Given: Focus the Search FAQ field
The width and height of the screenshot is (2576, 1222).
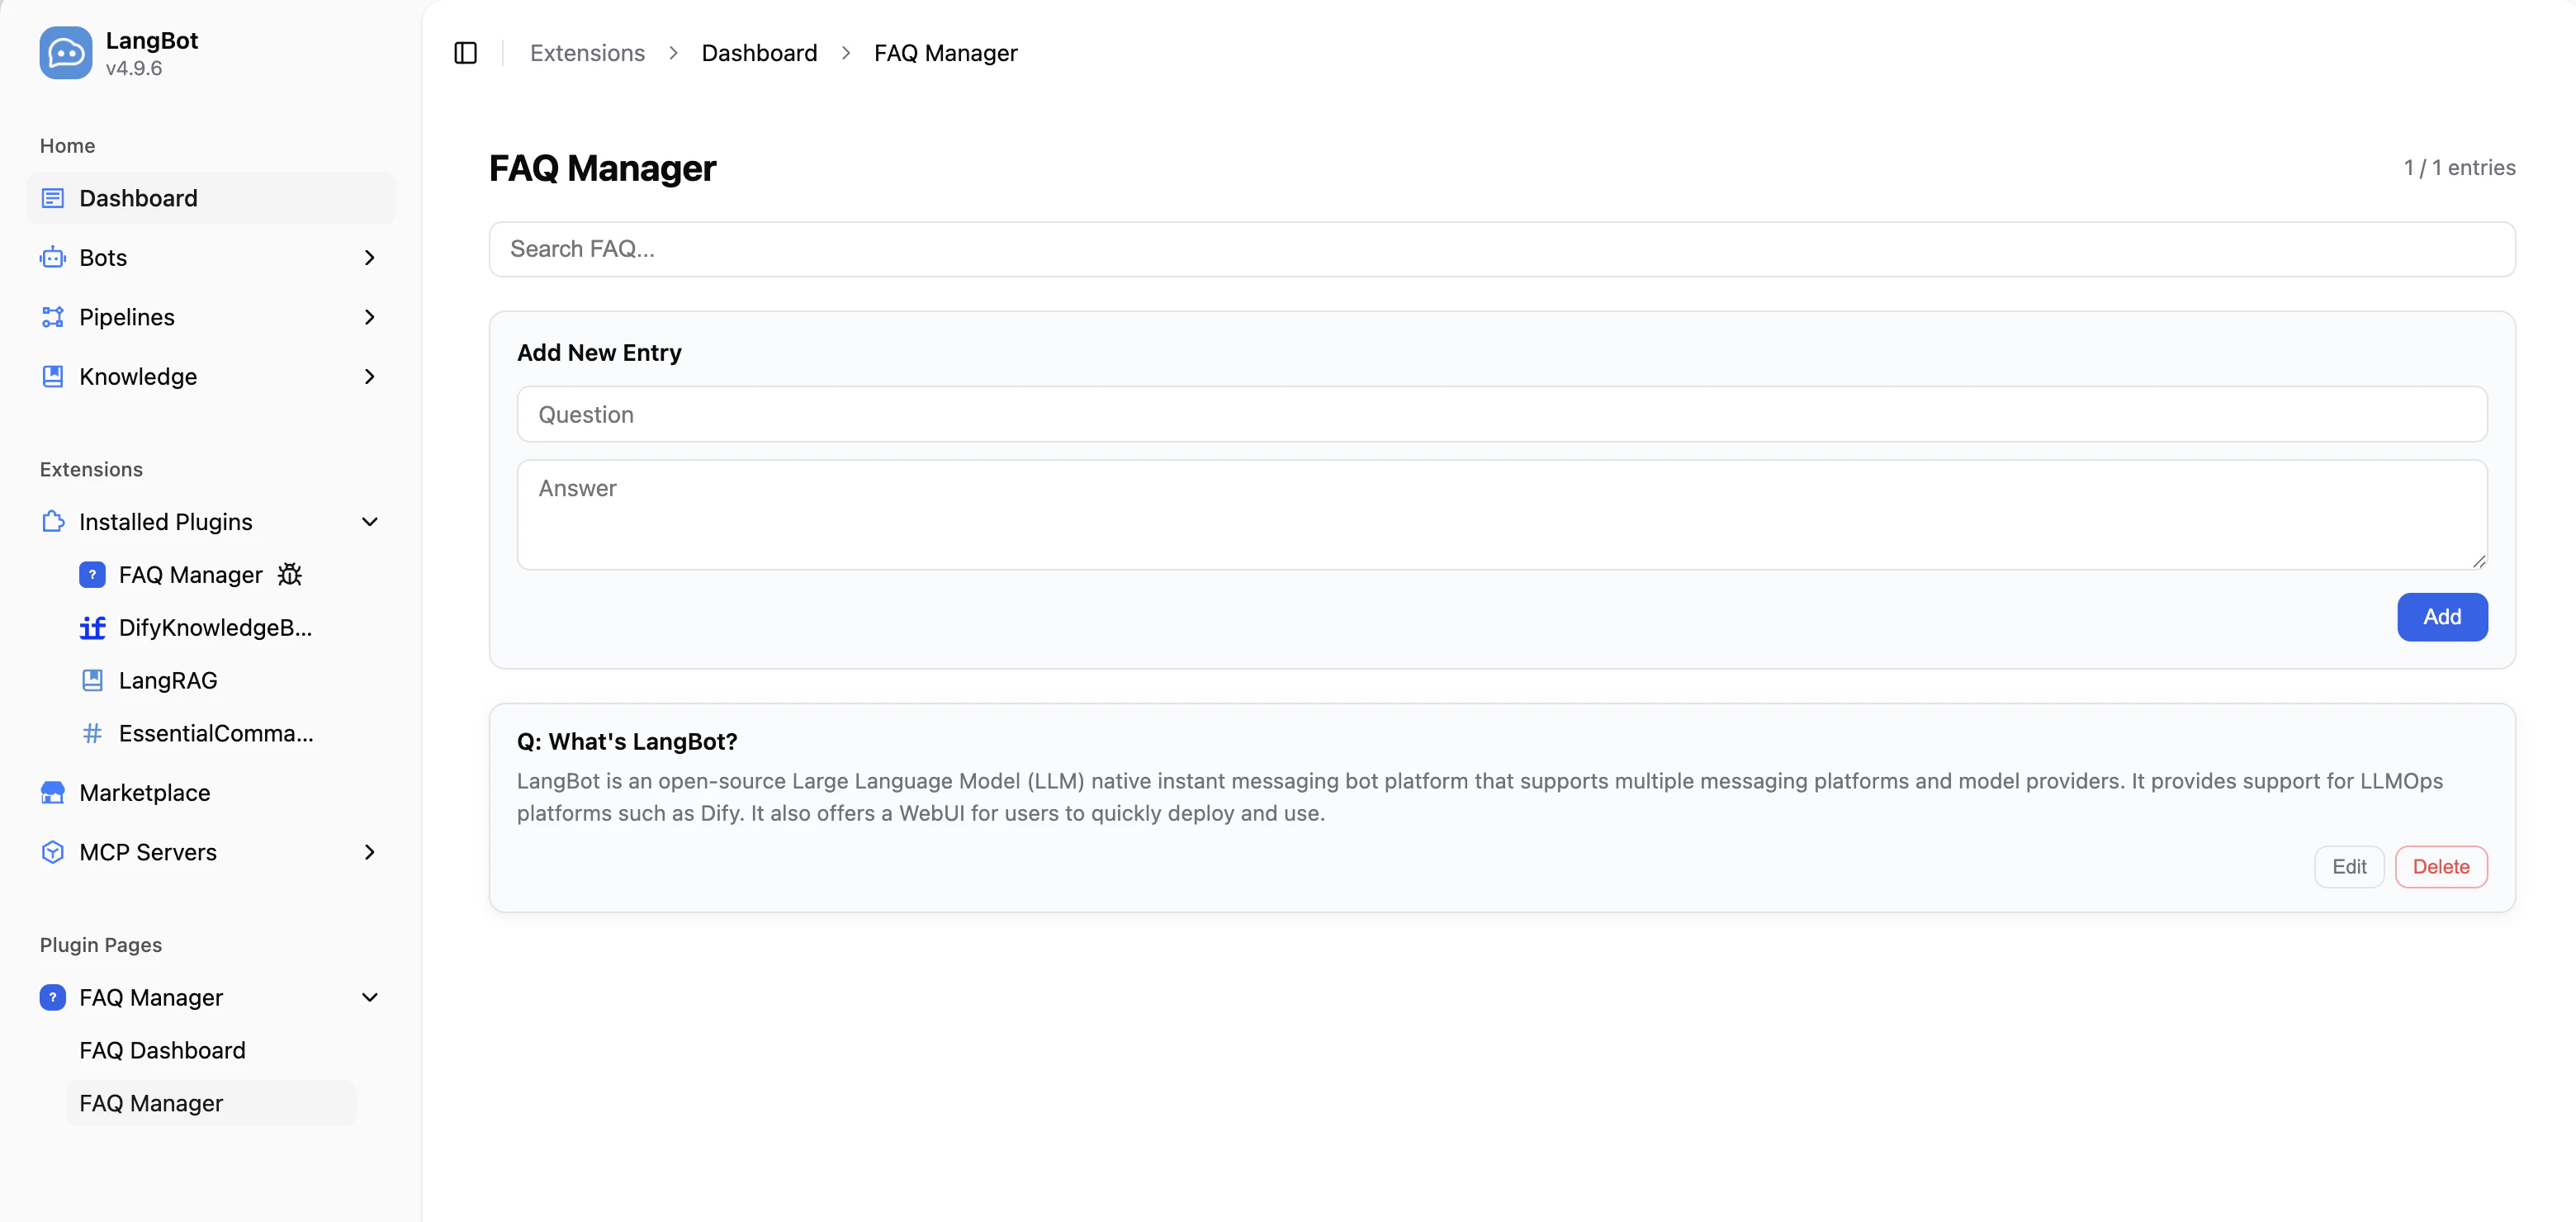Looking at the screenshot, I should pyautogui.click(x=1500, y=249).
